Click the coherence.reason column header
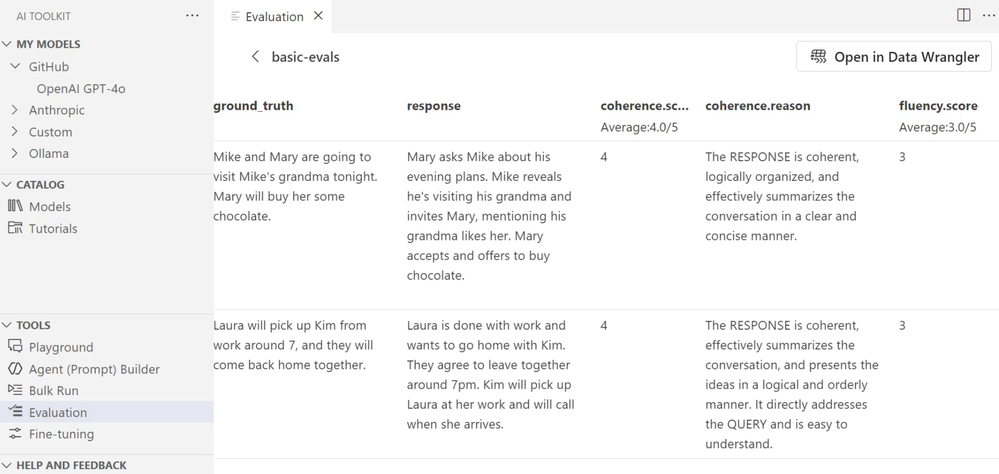 click(757, 106)
